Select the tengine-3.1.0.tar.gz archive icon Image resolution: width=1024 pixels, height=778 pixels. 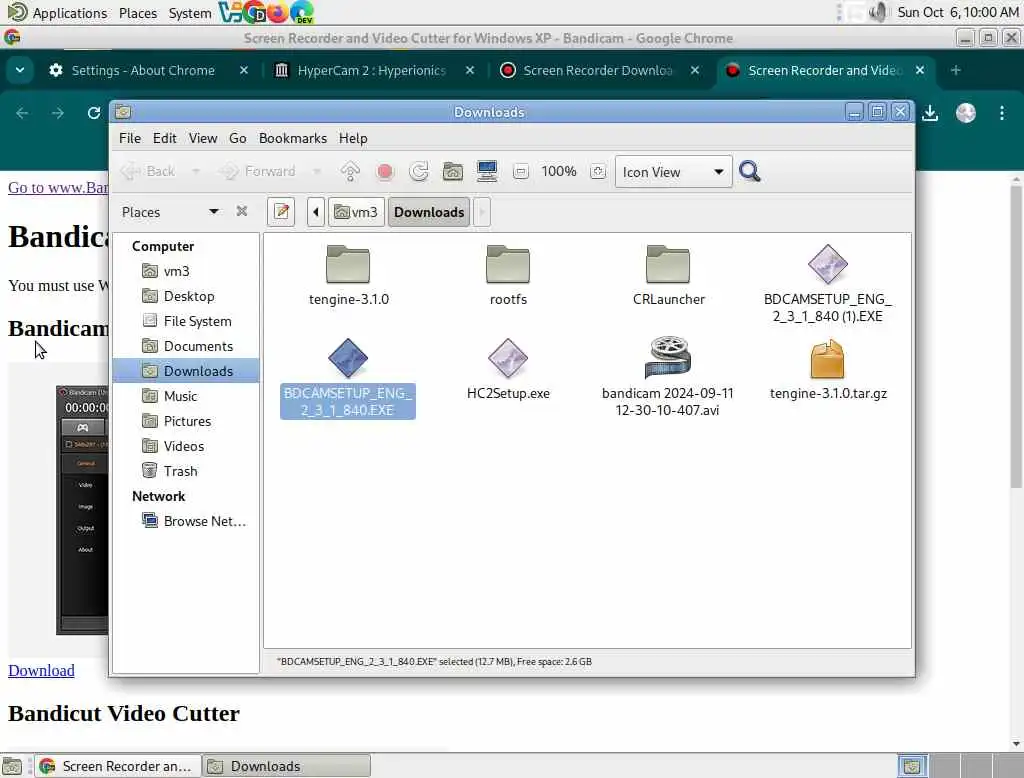pyautogui.click(x=827, y=359)
